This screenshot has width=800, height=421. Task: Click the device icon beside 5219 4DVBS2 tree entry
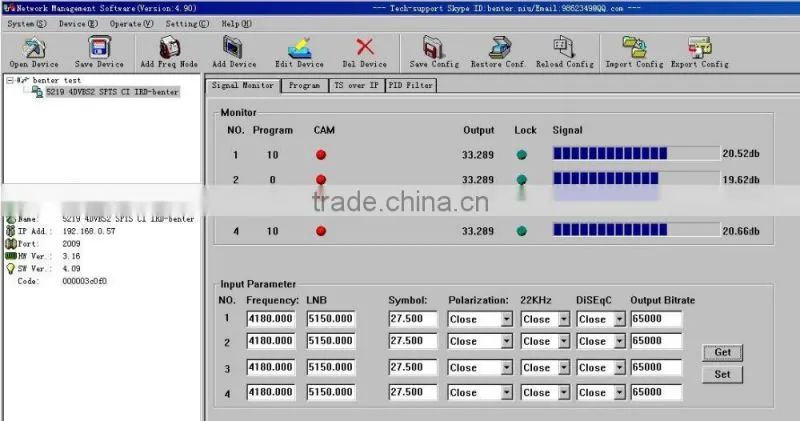(x=37, y=92)
